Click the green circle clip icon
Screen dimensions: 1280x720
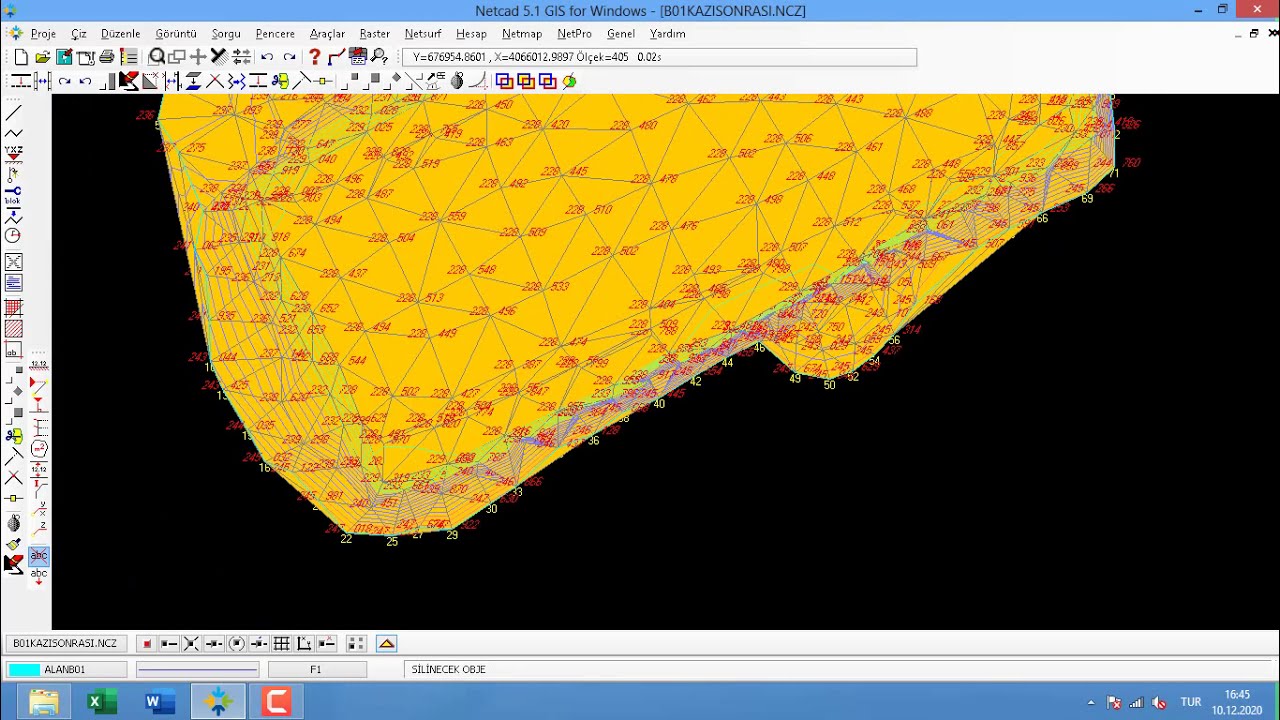click(x=569, y=81)
